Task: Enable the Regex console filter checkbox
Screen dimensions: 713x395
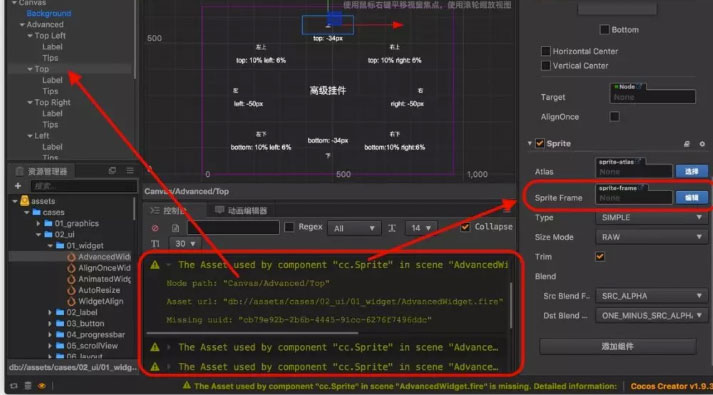Action: 289,226
